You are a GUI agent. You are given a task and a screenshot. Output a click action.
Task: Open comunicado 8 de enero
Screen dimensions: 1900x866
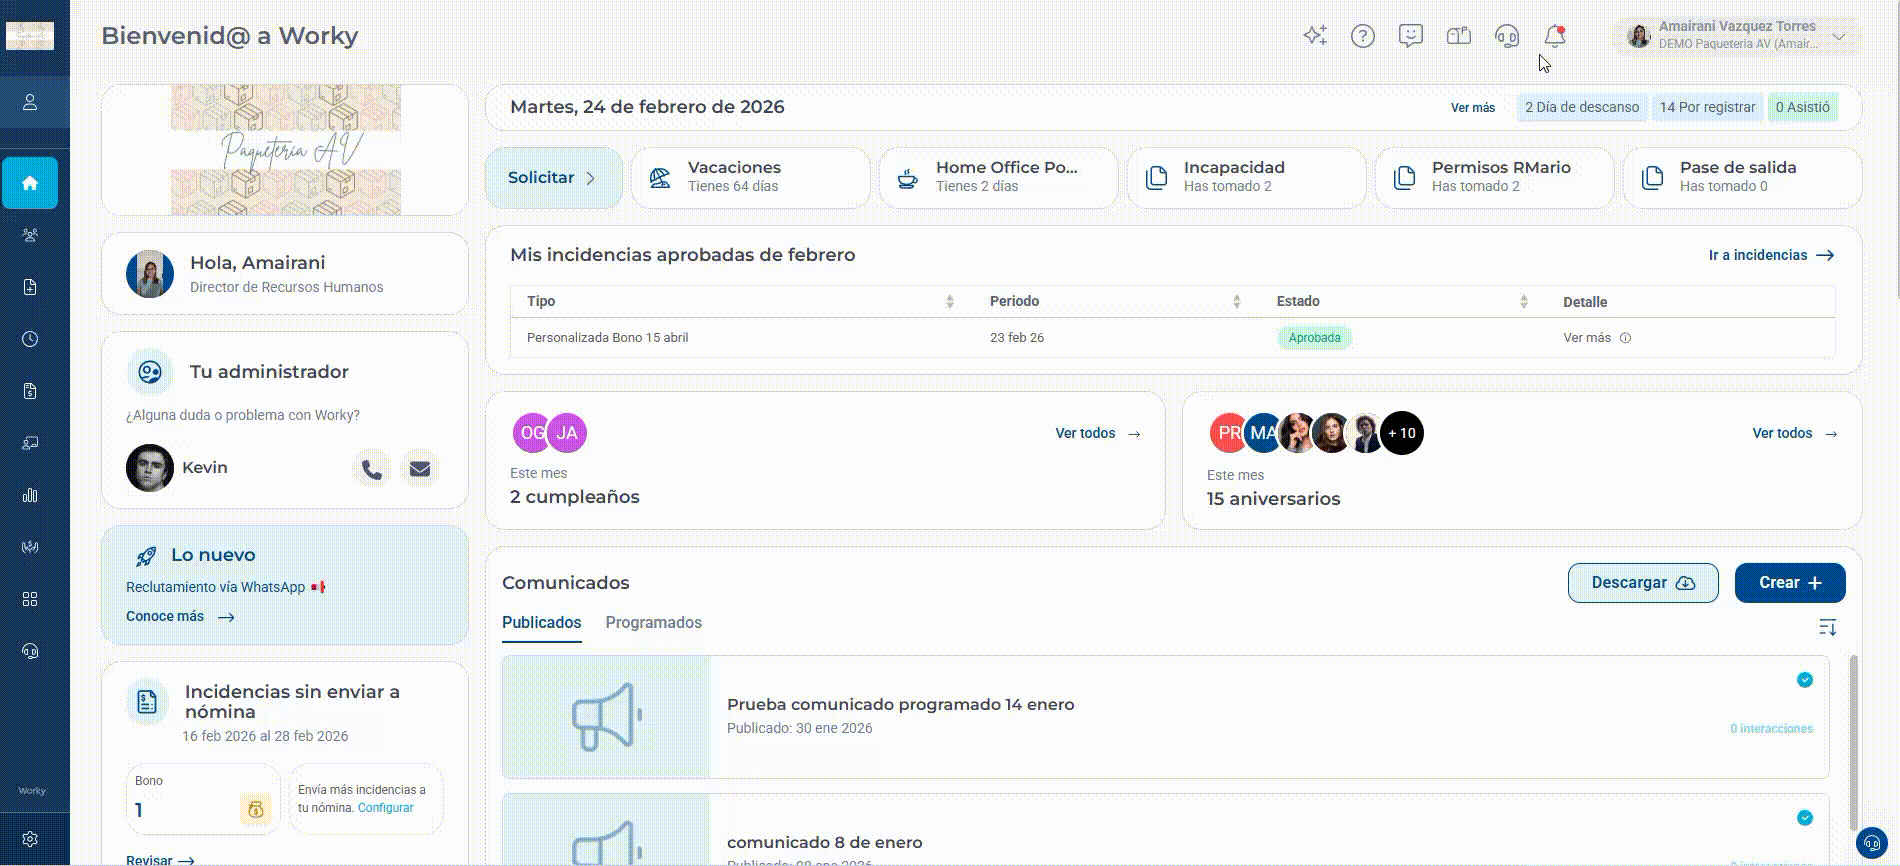point(1165,829)
